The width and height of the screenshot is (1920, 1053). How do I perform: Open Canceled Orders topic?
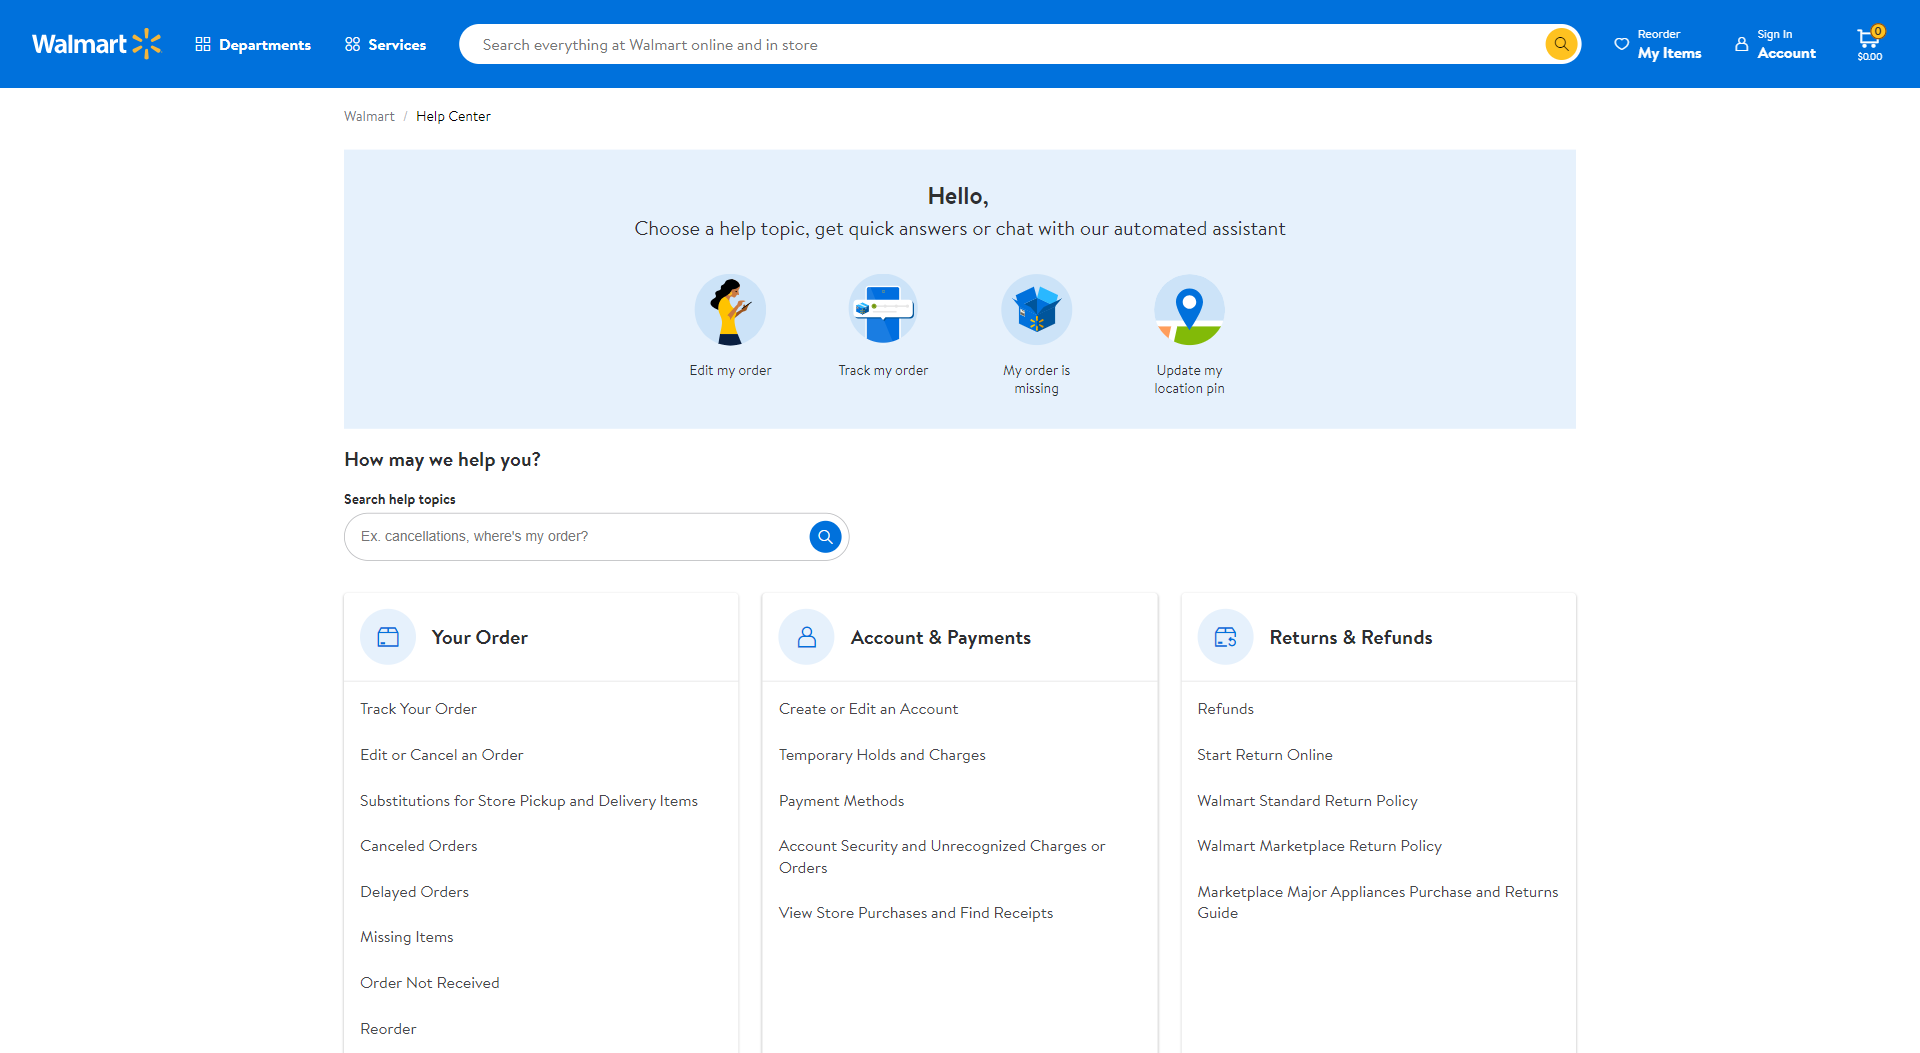coord(419,846)
